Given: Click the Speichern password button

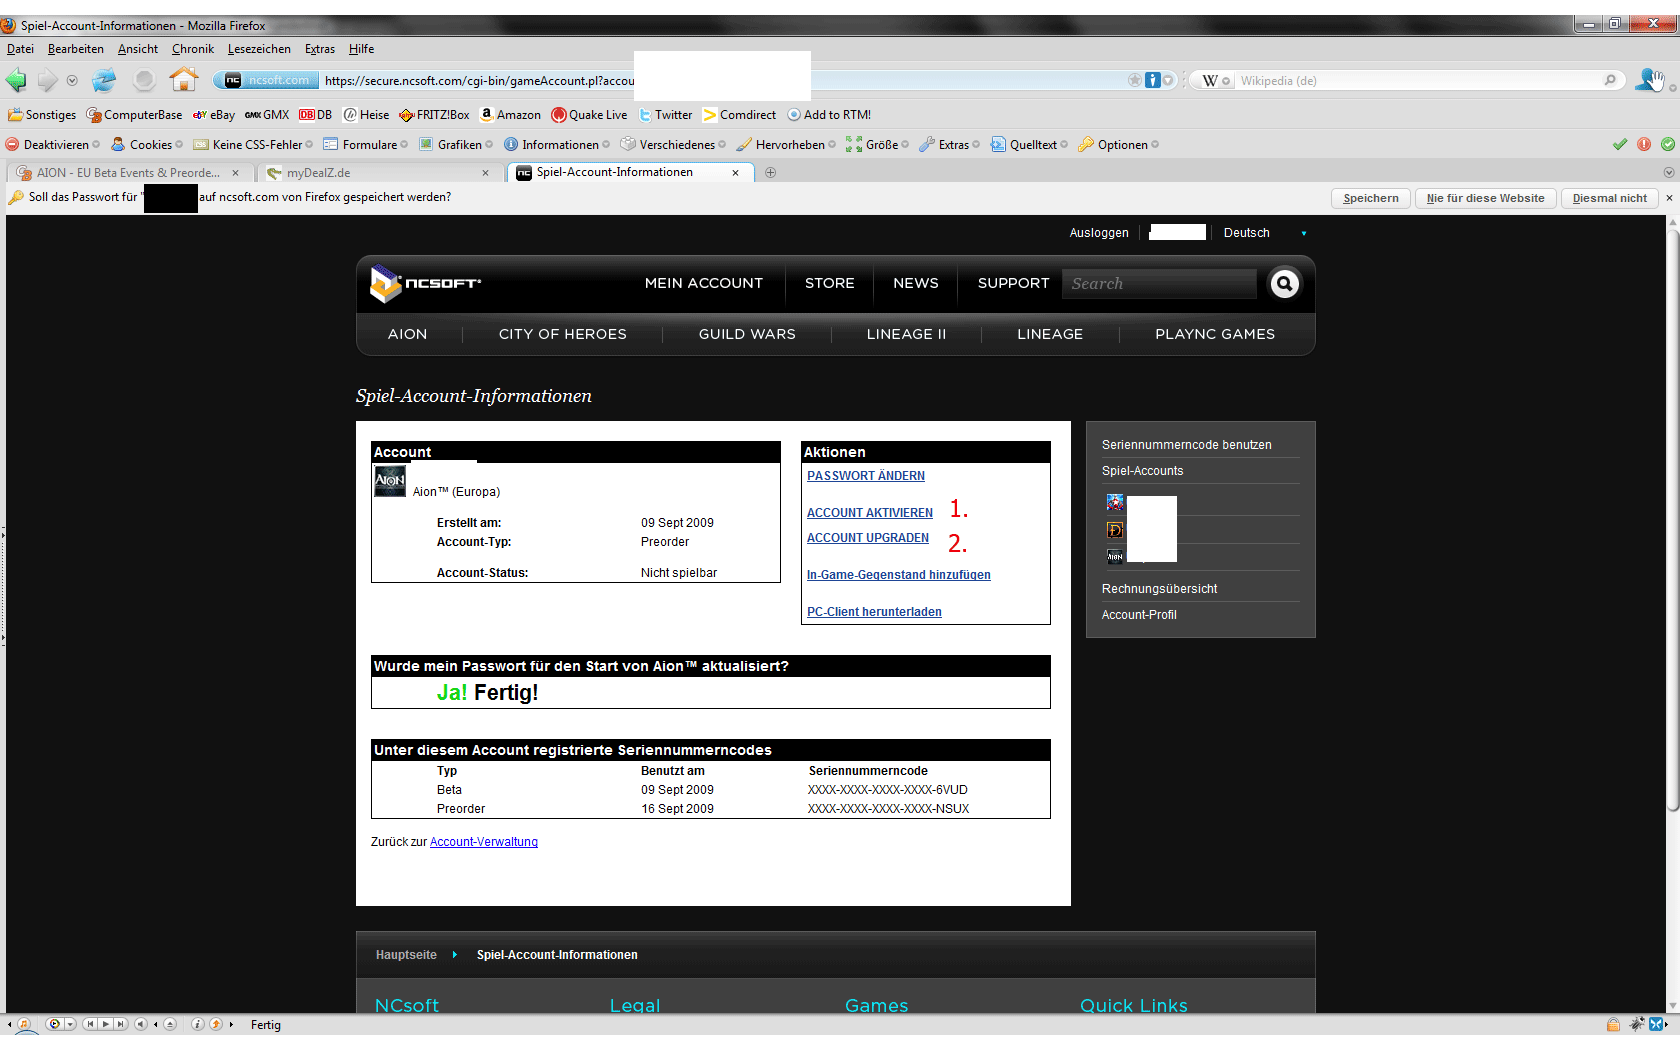Looking at the screenshot, I should coord(1371,198).
